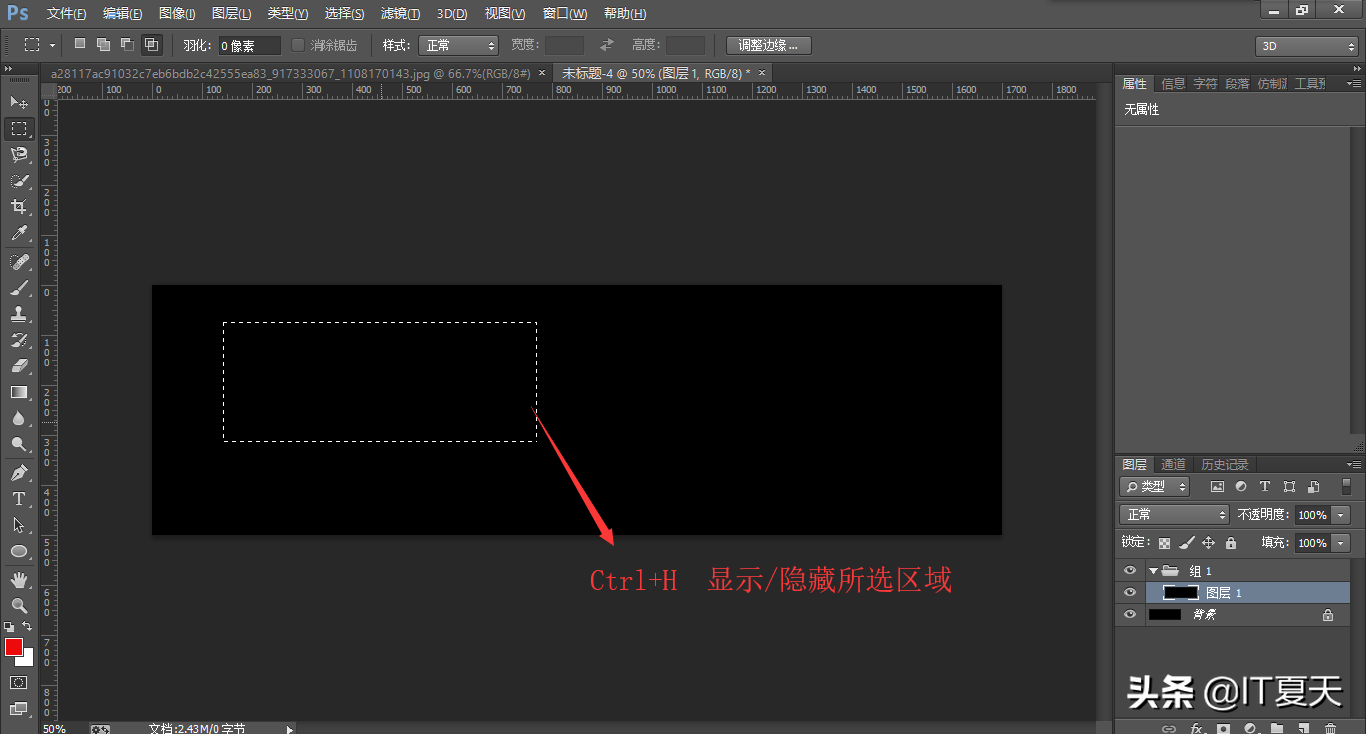Screen dimensions: 1366x734
Task: Collapse the 组 1 layer group
Action: 1153,571
